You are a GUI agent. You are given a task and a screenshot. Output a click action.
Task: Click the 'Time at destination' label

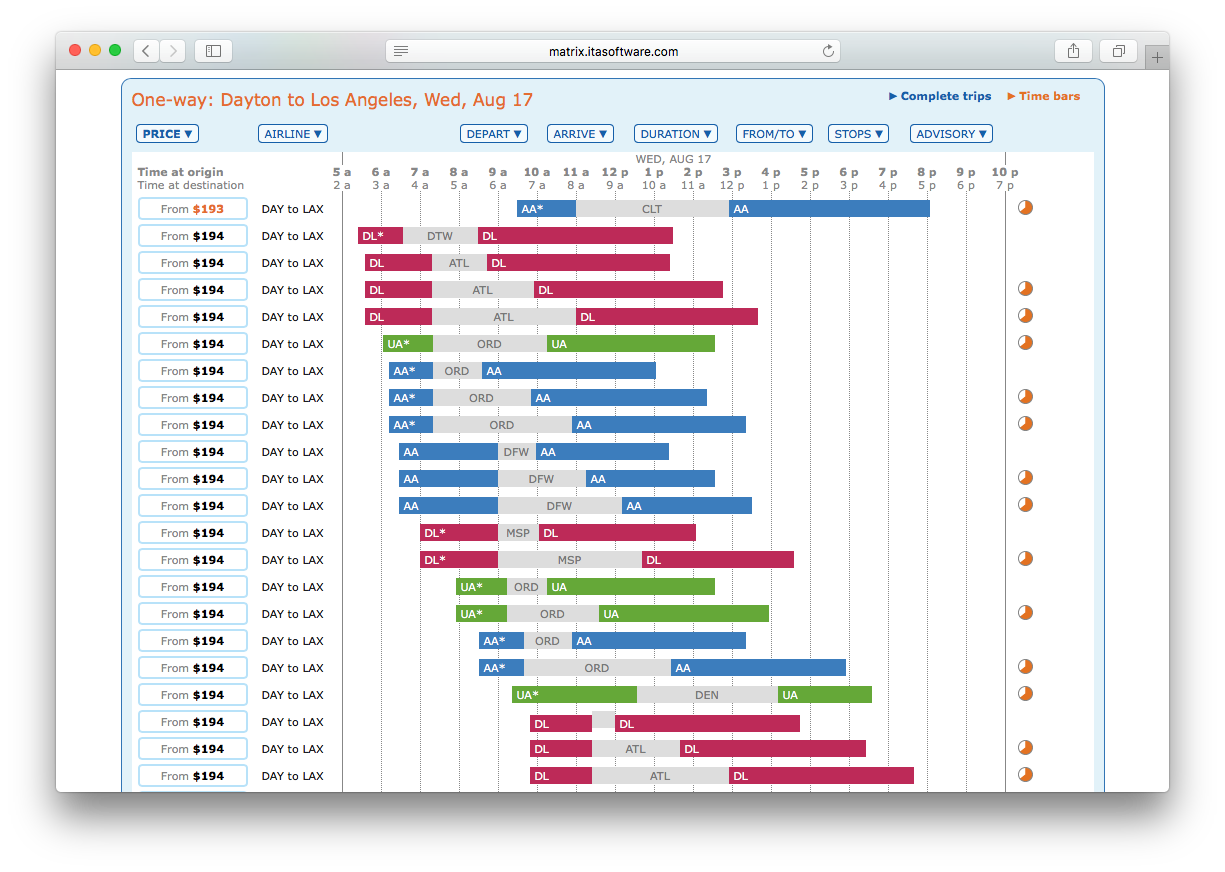point(191,185)
